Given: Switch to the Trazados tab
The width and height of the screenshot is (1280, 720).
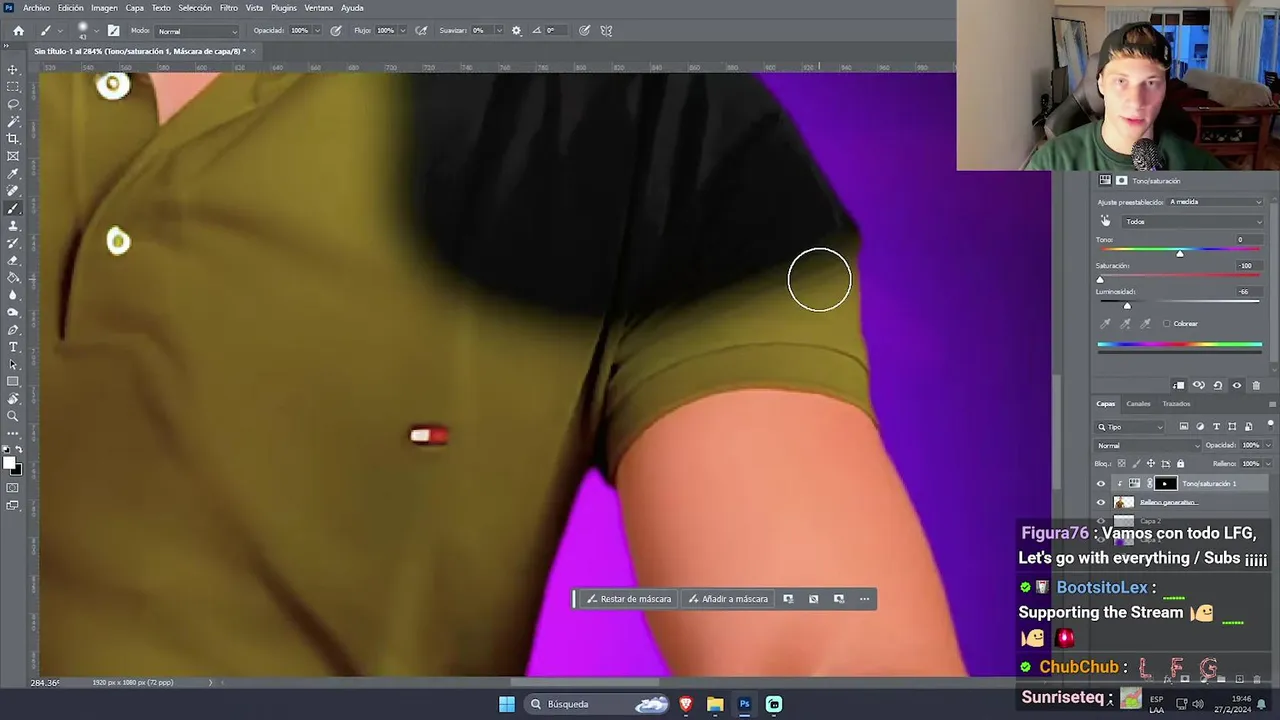Looking at the screenshot, I should coord(1176,404).
